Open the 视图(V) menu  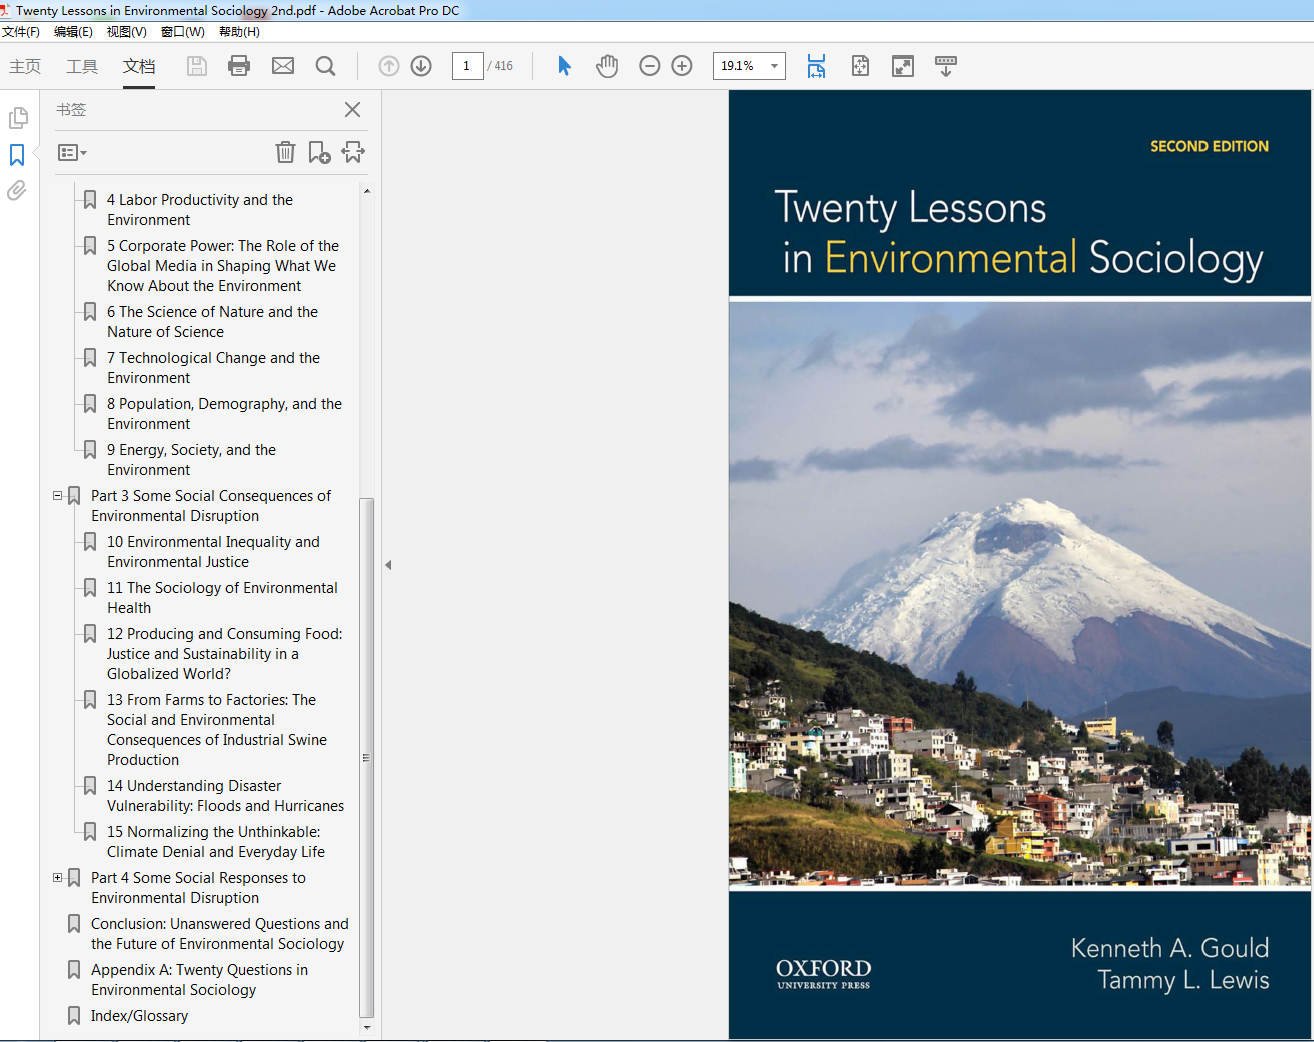[x=127, y=32]
